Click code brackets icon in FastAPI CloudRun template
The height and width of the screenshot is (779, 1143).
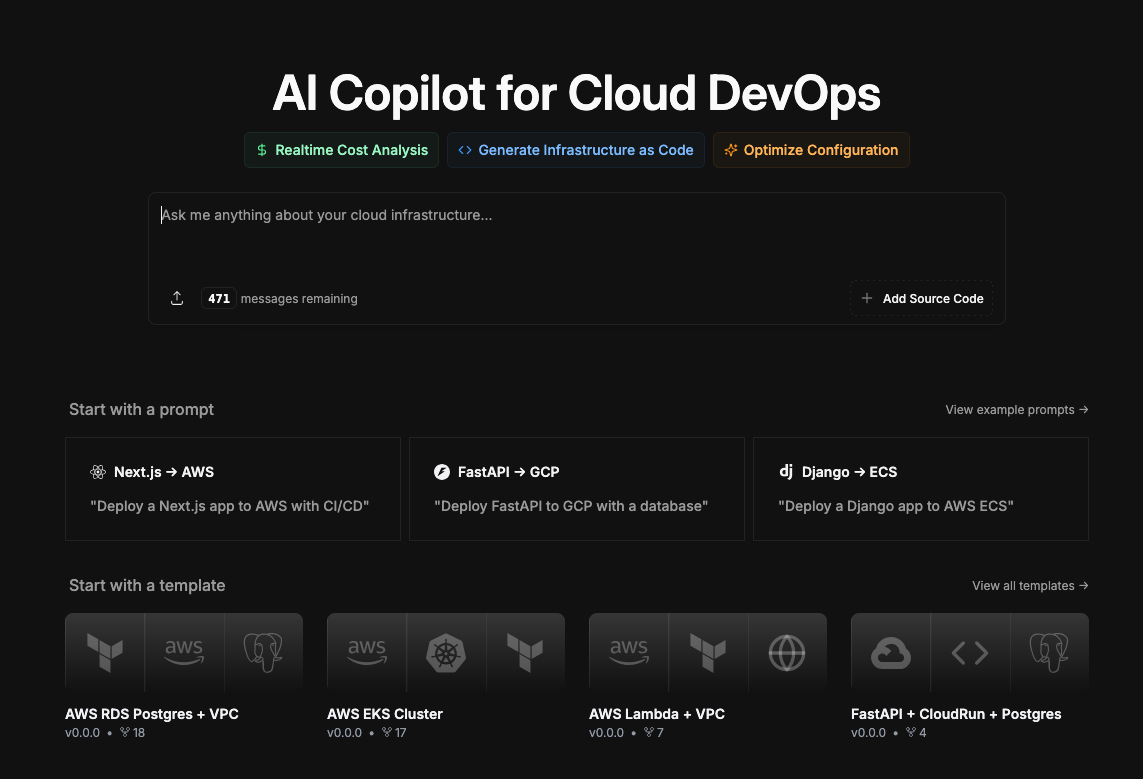(970, 652)
